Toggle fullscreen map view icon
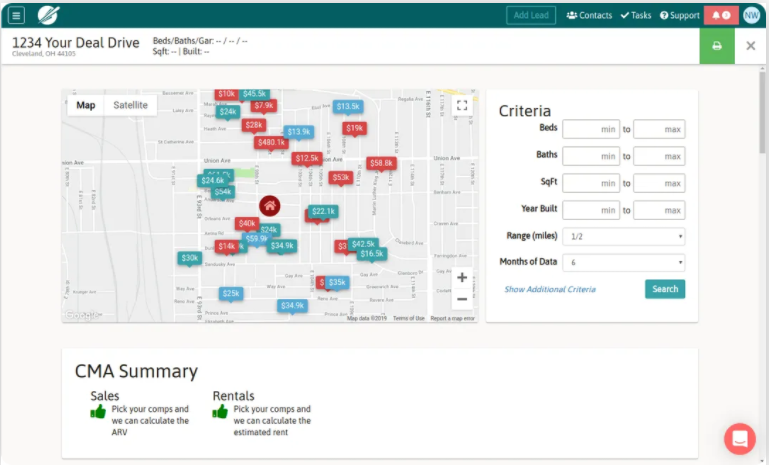769x465 pixels. [x=461, y=105]
